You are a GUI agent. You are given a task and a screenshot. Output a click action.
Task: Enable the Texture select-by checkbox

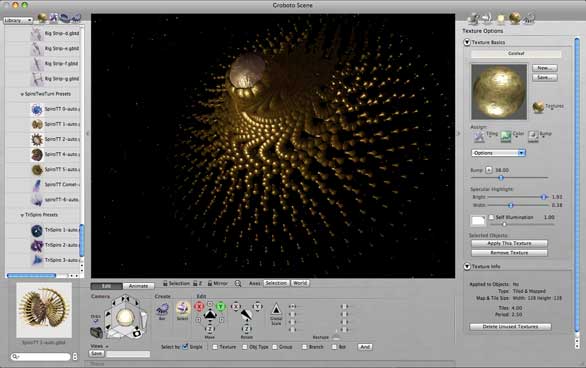point(215,347)
